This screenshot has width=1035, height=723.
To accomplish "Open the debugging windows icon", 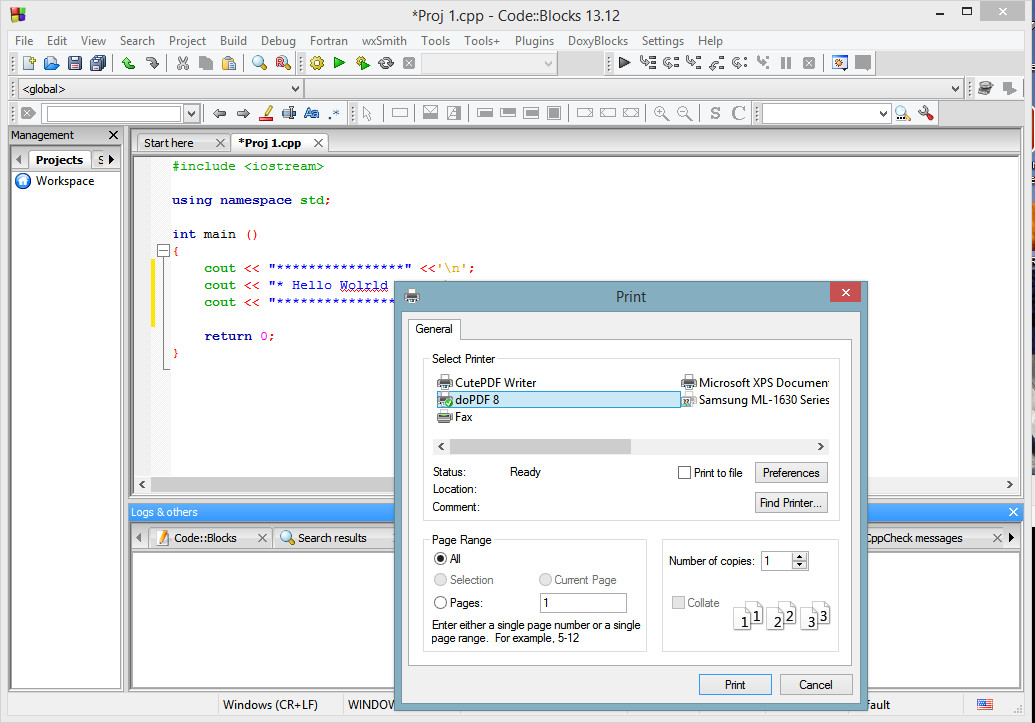I will click(840, 63).
